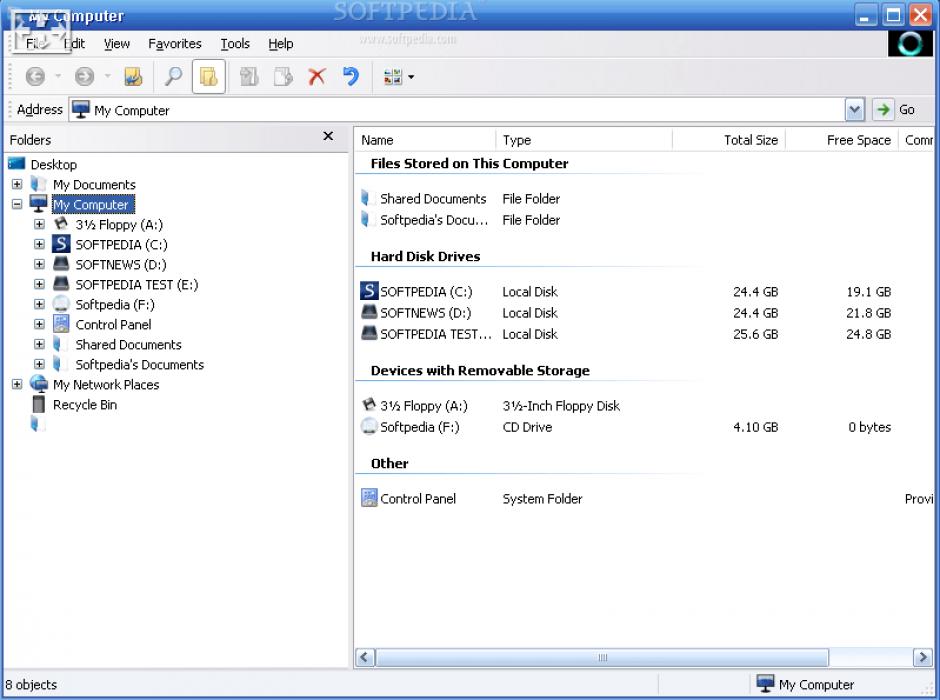
Task: Expand Shared Documents tree node
Action: click(39, 344)
